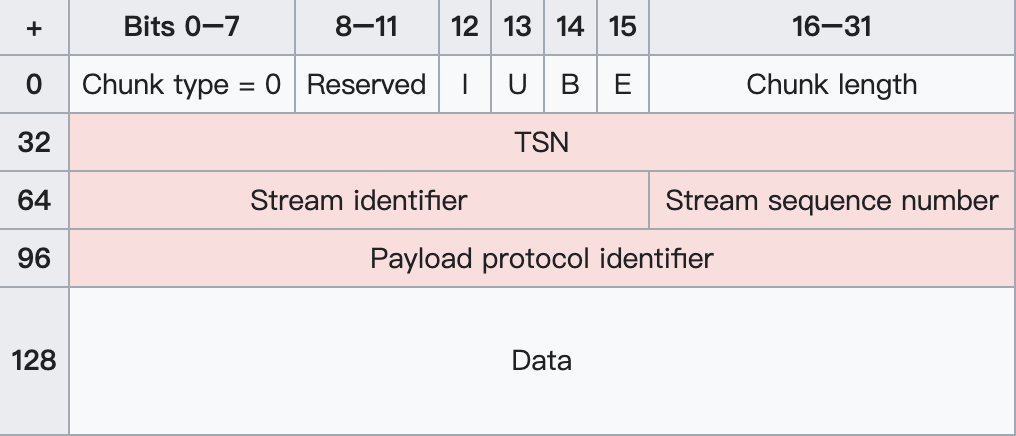Click the 'TSN' row cell
Screen dimensions: 1016x436
pos(541,143)
